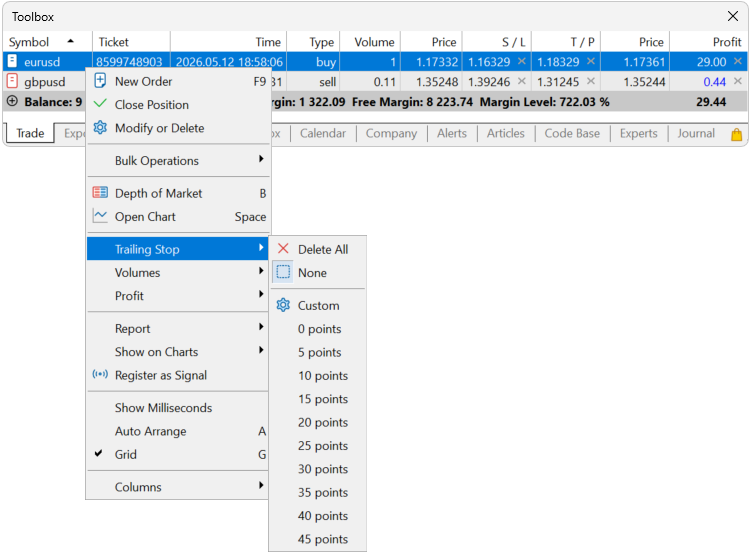Switch to the Company tab
The width and height of the screenshot is (750, 554).
pos(391,133)
